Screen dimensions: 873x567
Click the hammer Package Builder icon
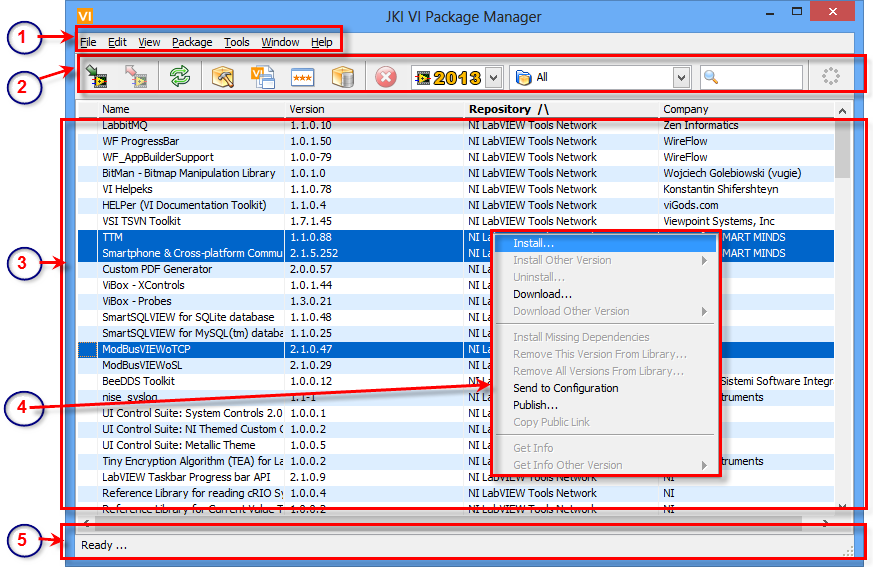pyautogui.click(x=223, y=77)
